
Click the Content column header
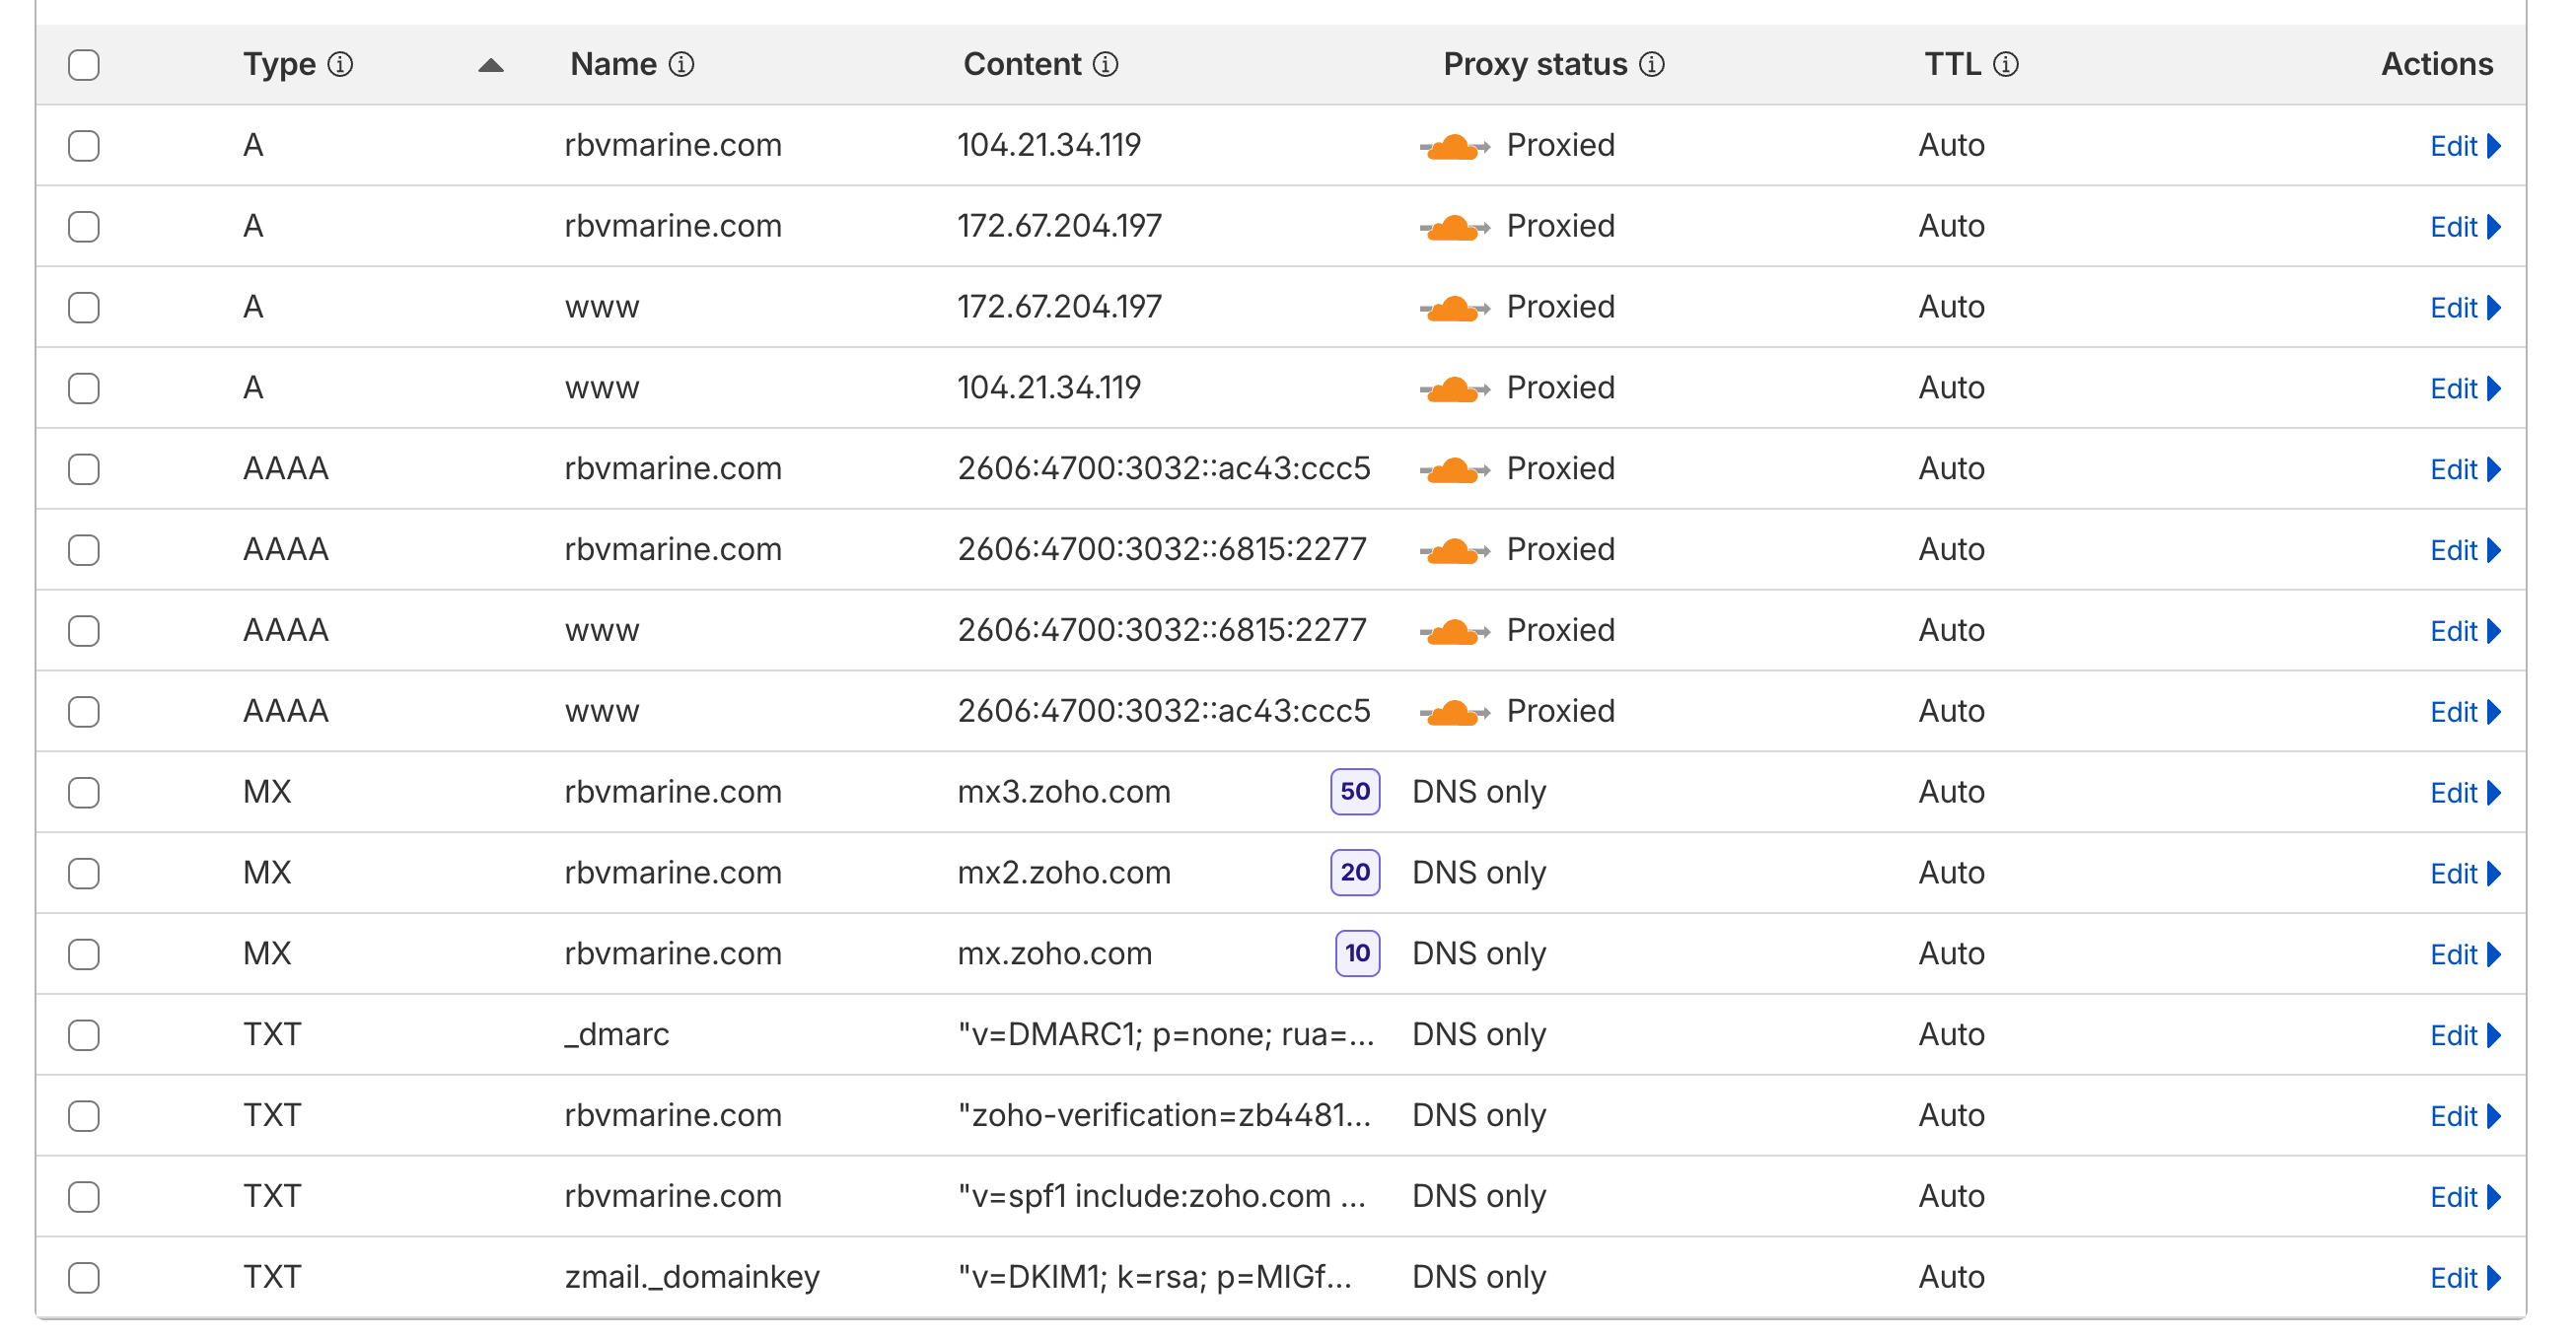coord(1021,65)
